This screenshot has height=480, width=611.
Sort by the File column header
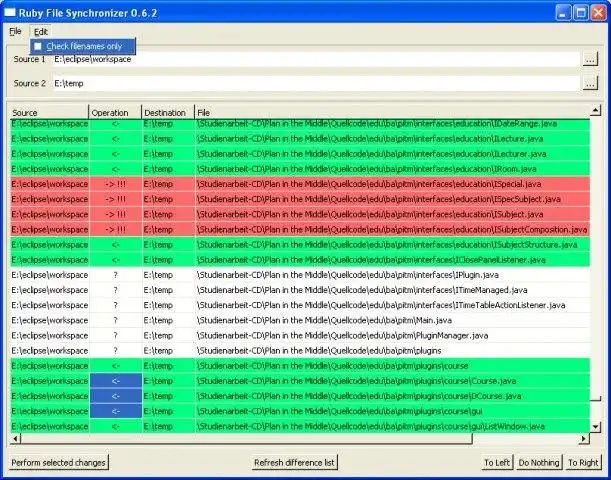click(392, 113)
